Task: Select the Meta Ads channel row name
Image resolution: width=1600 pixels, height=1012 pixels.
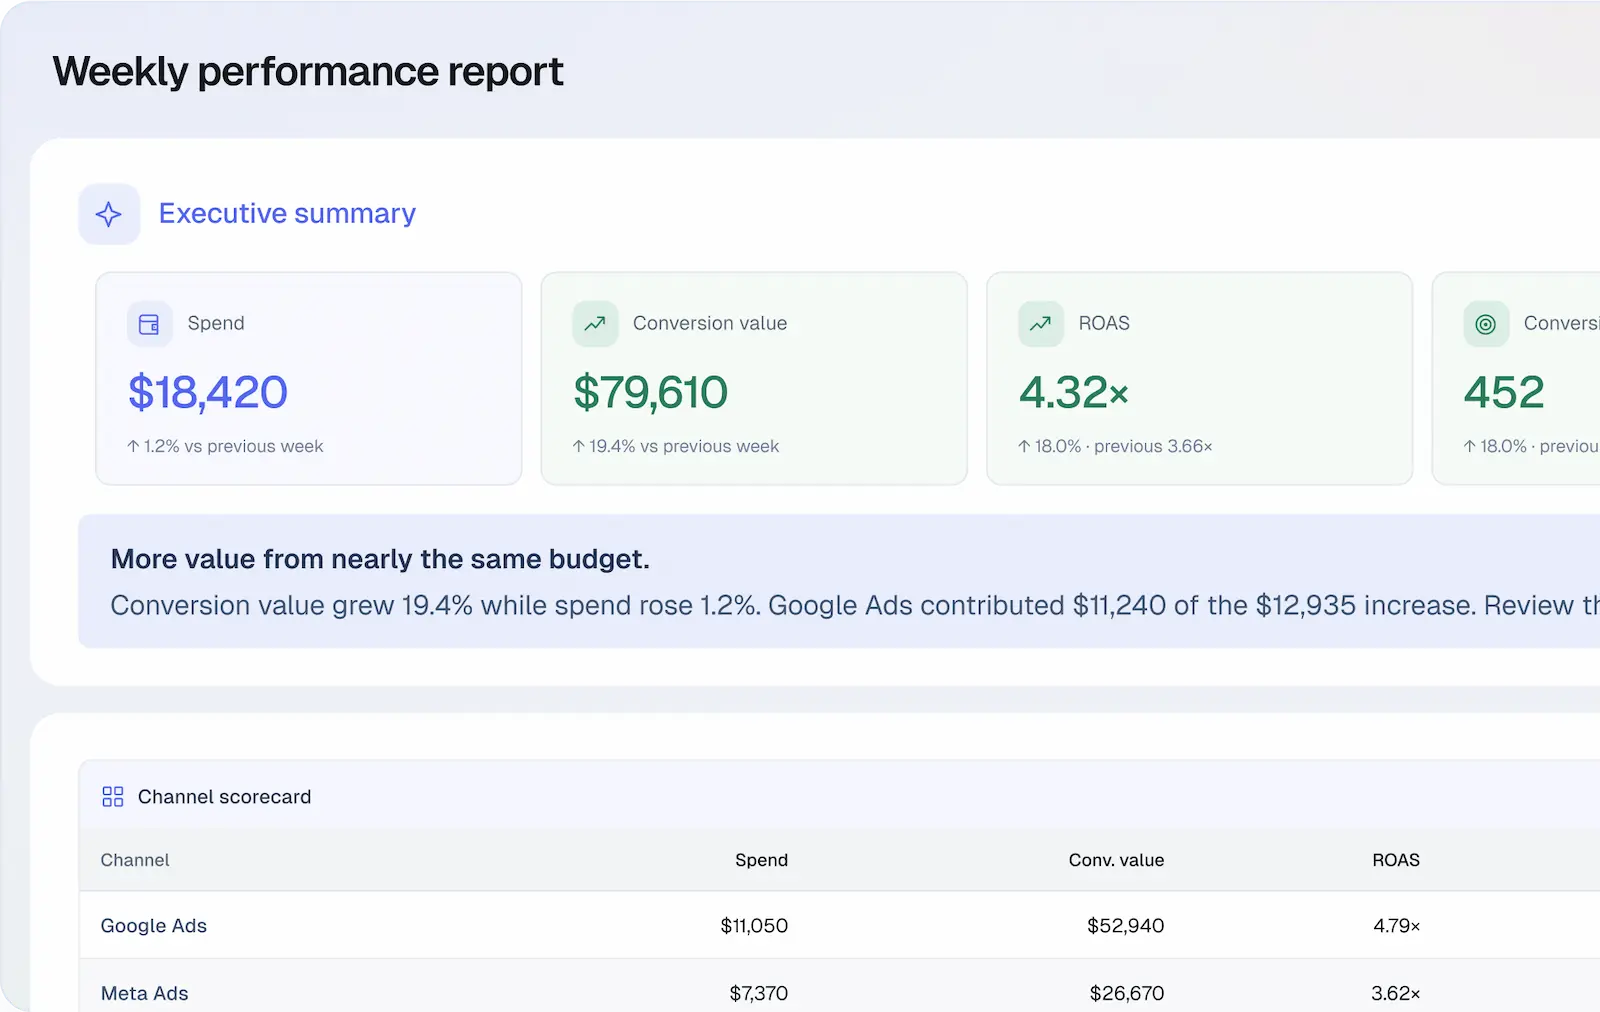Action: (145, 993)
